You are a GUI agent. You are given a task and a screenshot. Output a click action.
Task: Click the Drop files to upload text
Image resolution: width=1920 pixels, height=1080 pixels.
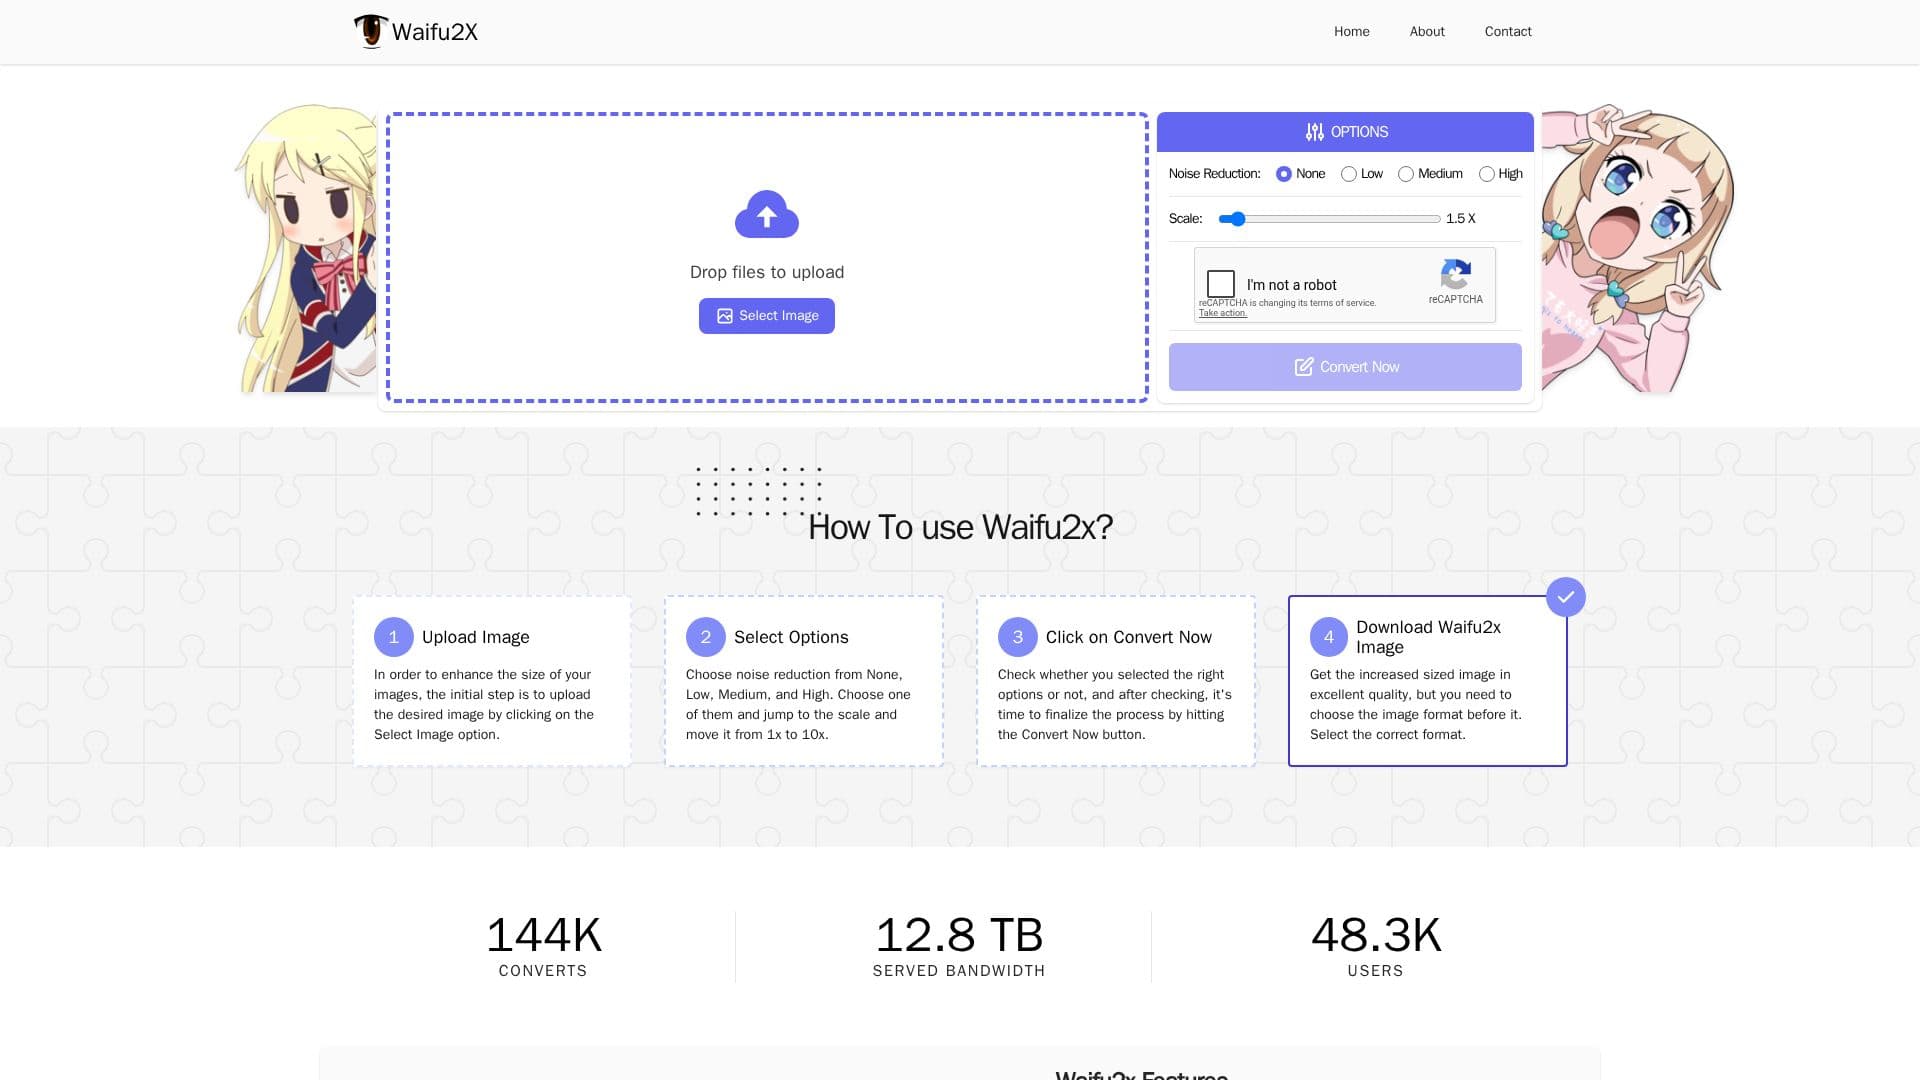[x=767, y=272]
